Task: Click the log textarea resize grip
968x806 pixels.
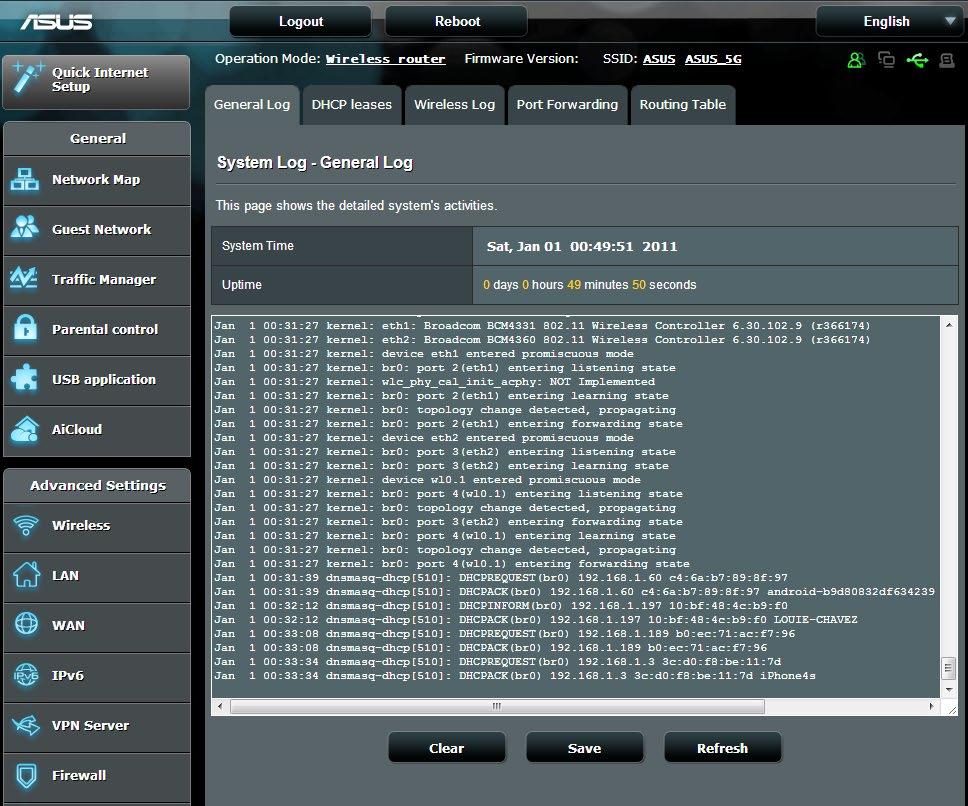Action: coord(952,710)
